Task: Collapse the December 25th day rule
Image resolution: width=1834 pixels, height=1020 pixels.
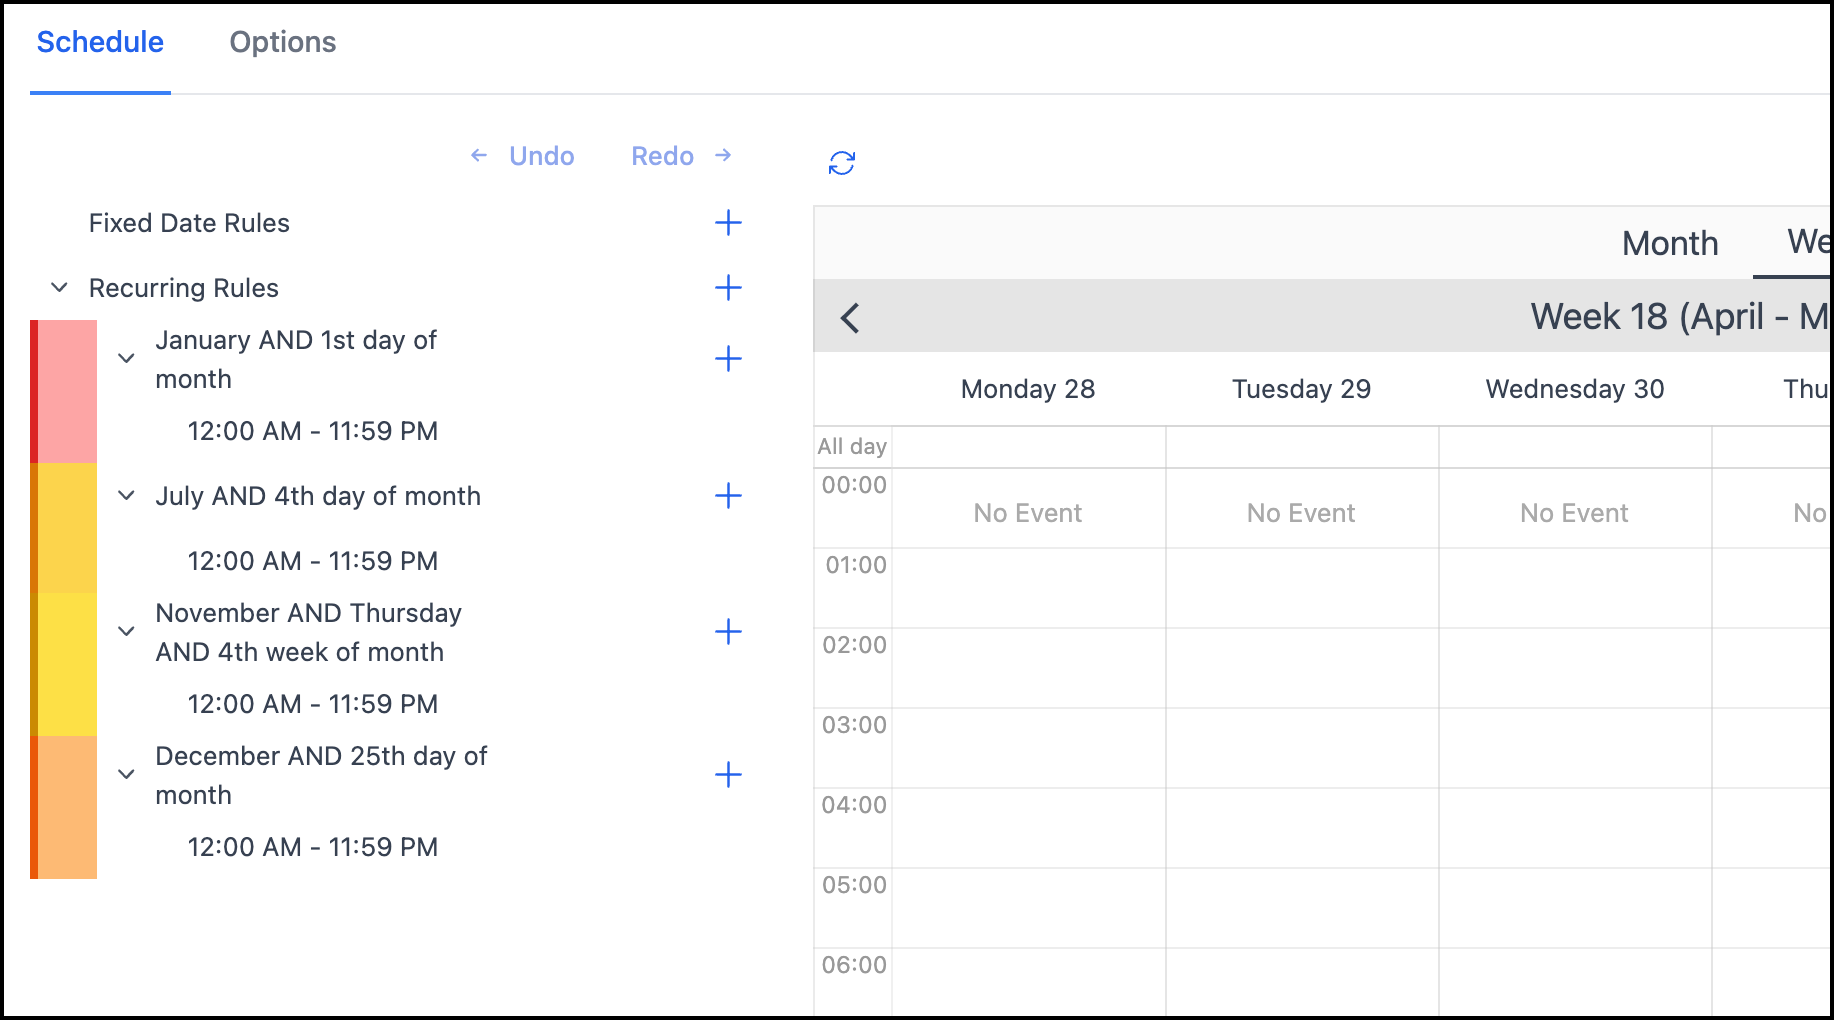Action: point(127,774)
